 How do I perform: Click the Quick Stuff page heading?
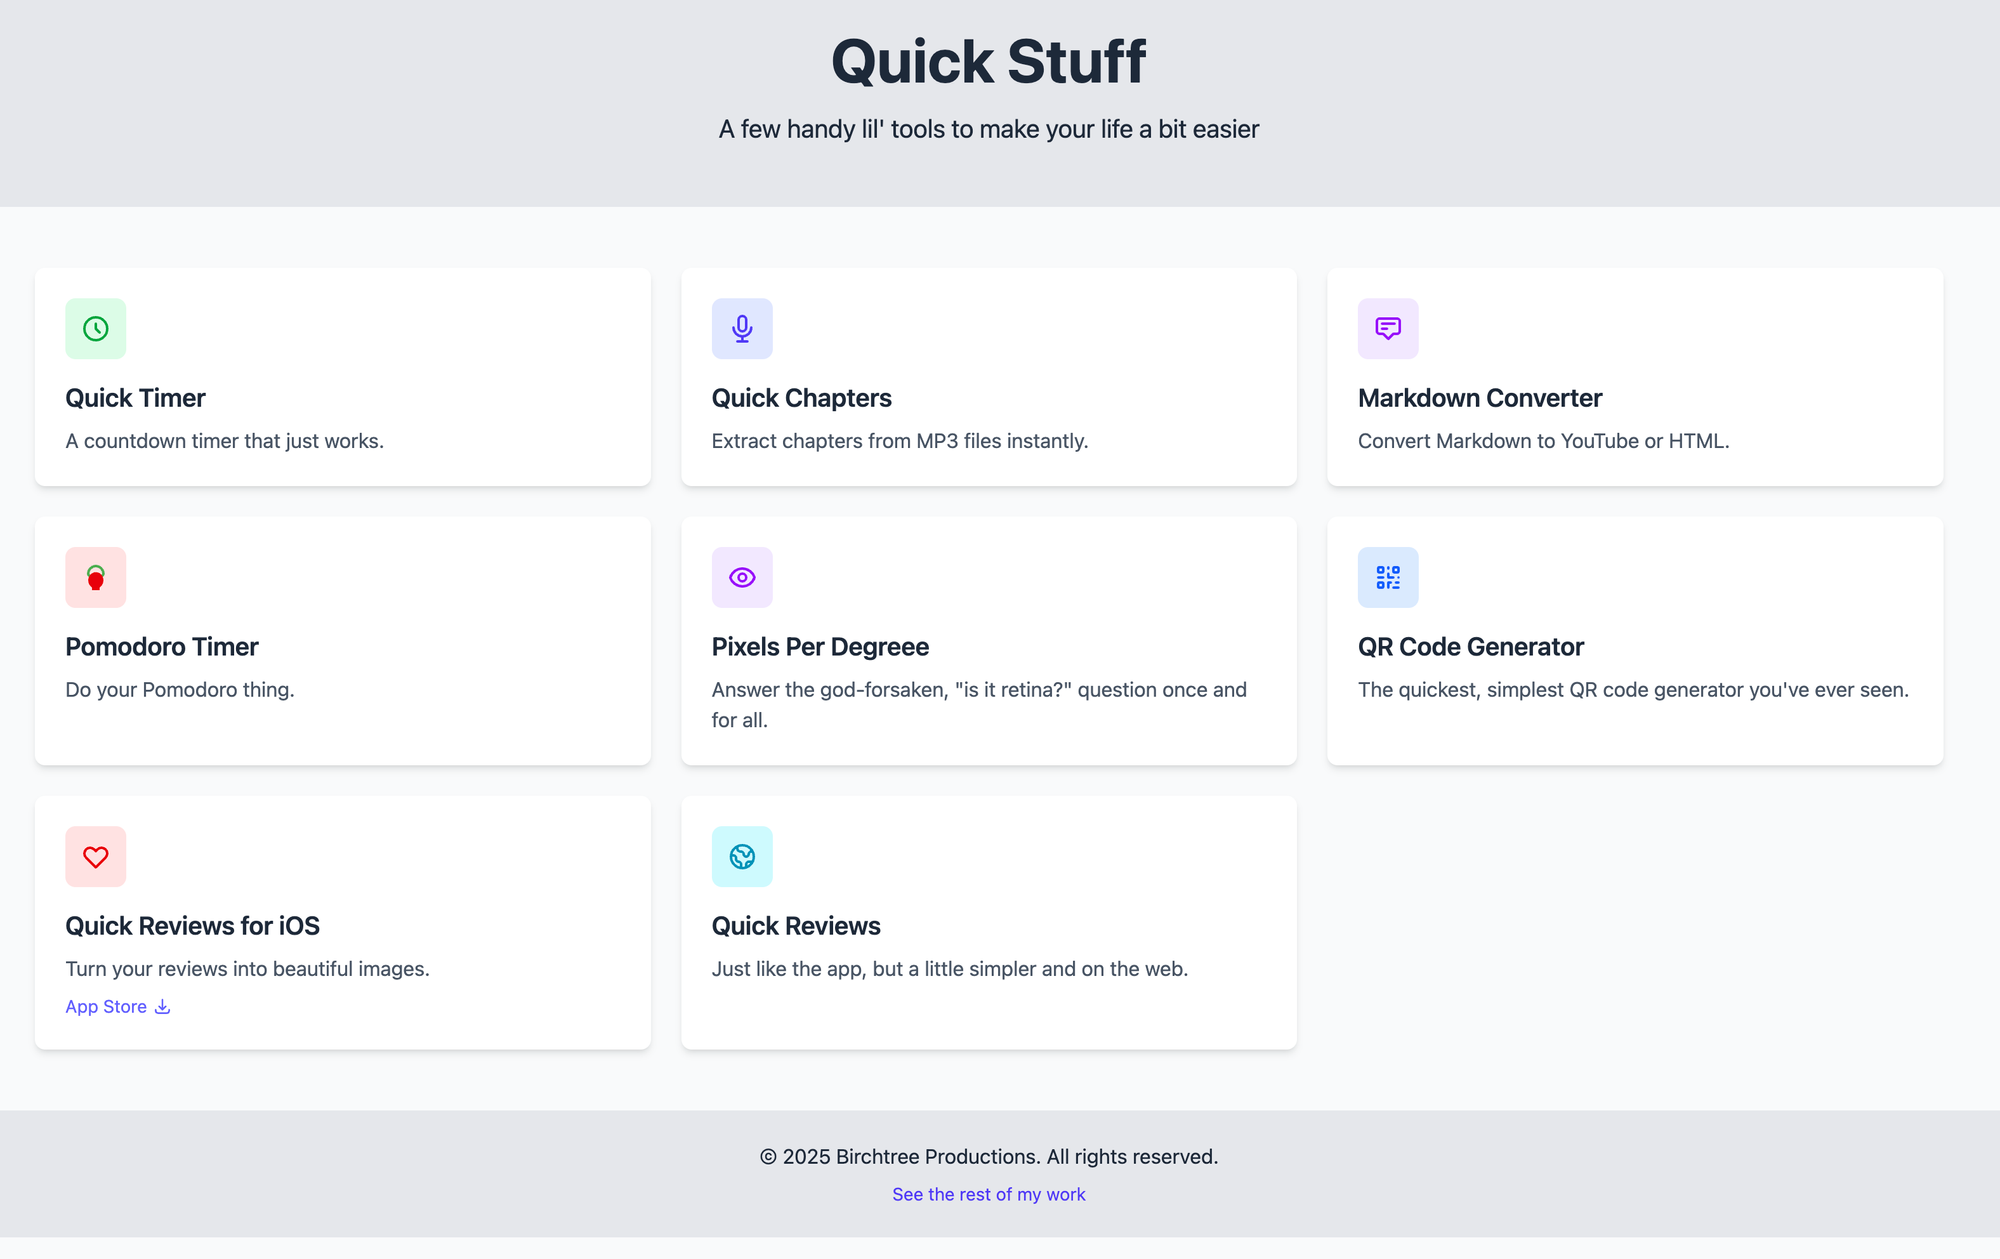coord(989,62)
